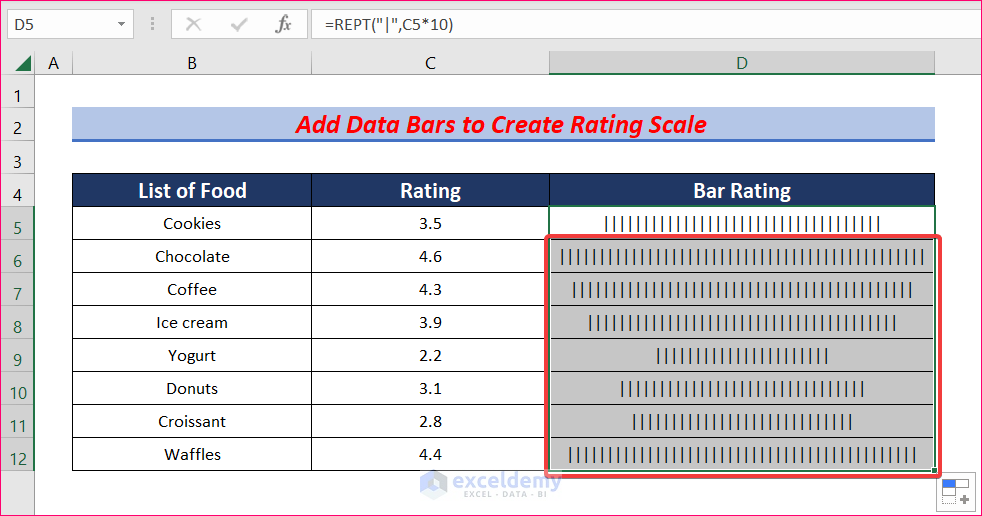Open the Auto Fill Options button

[956, 493]
